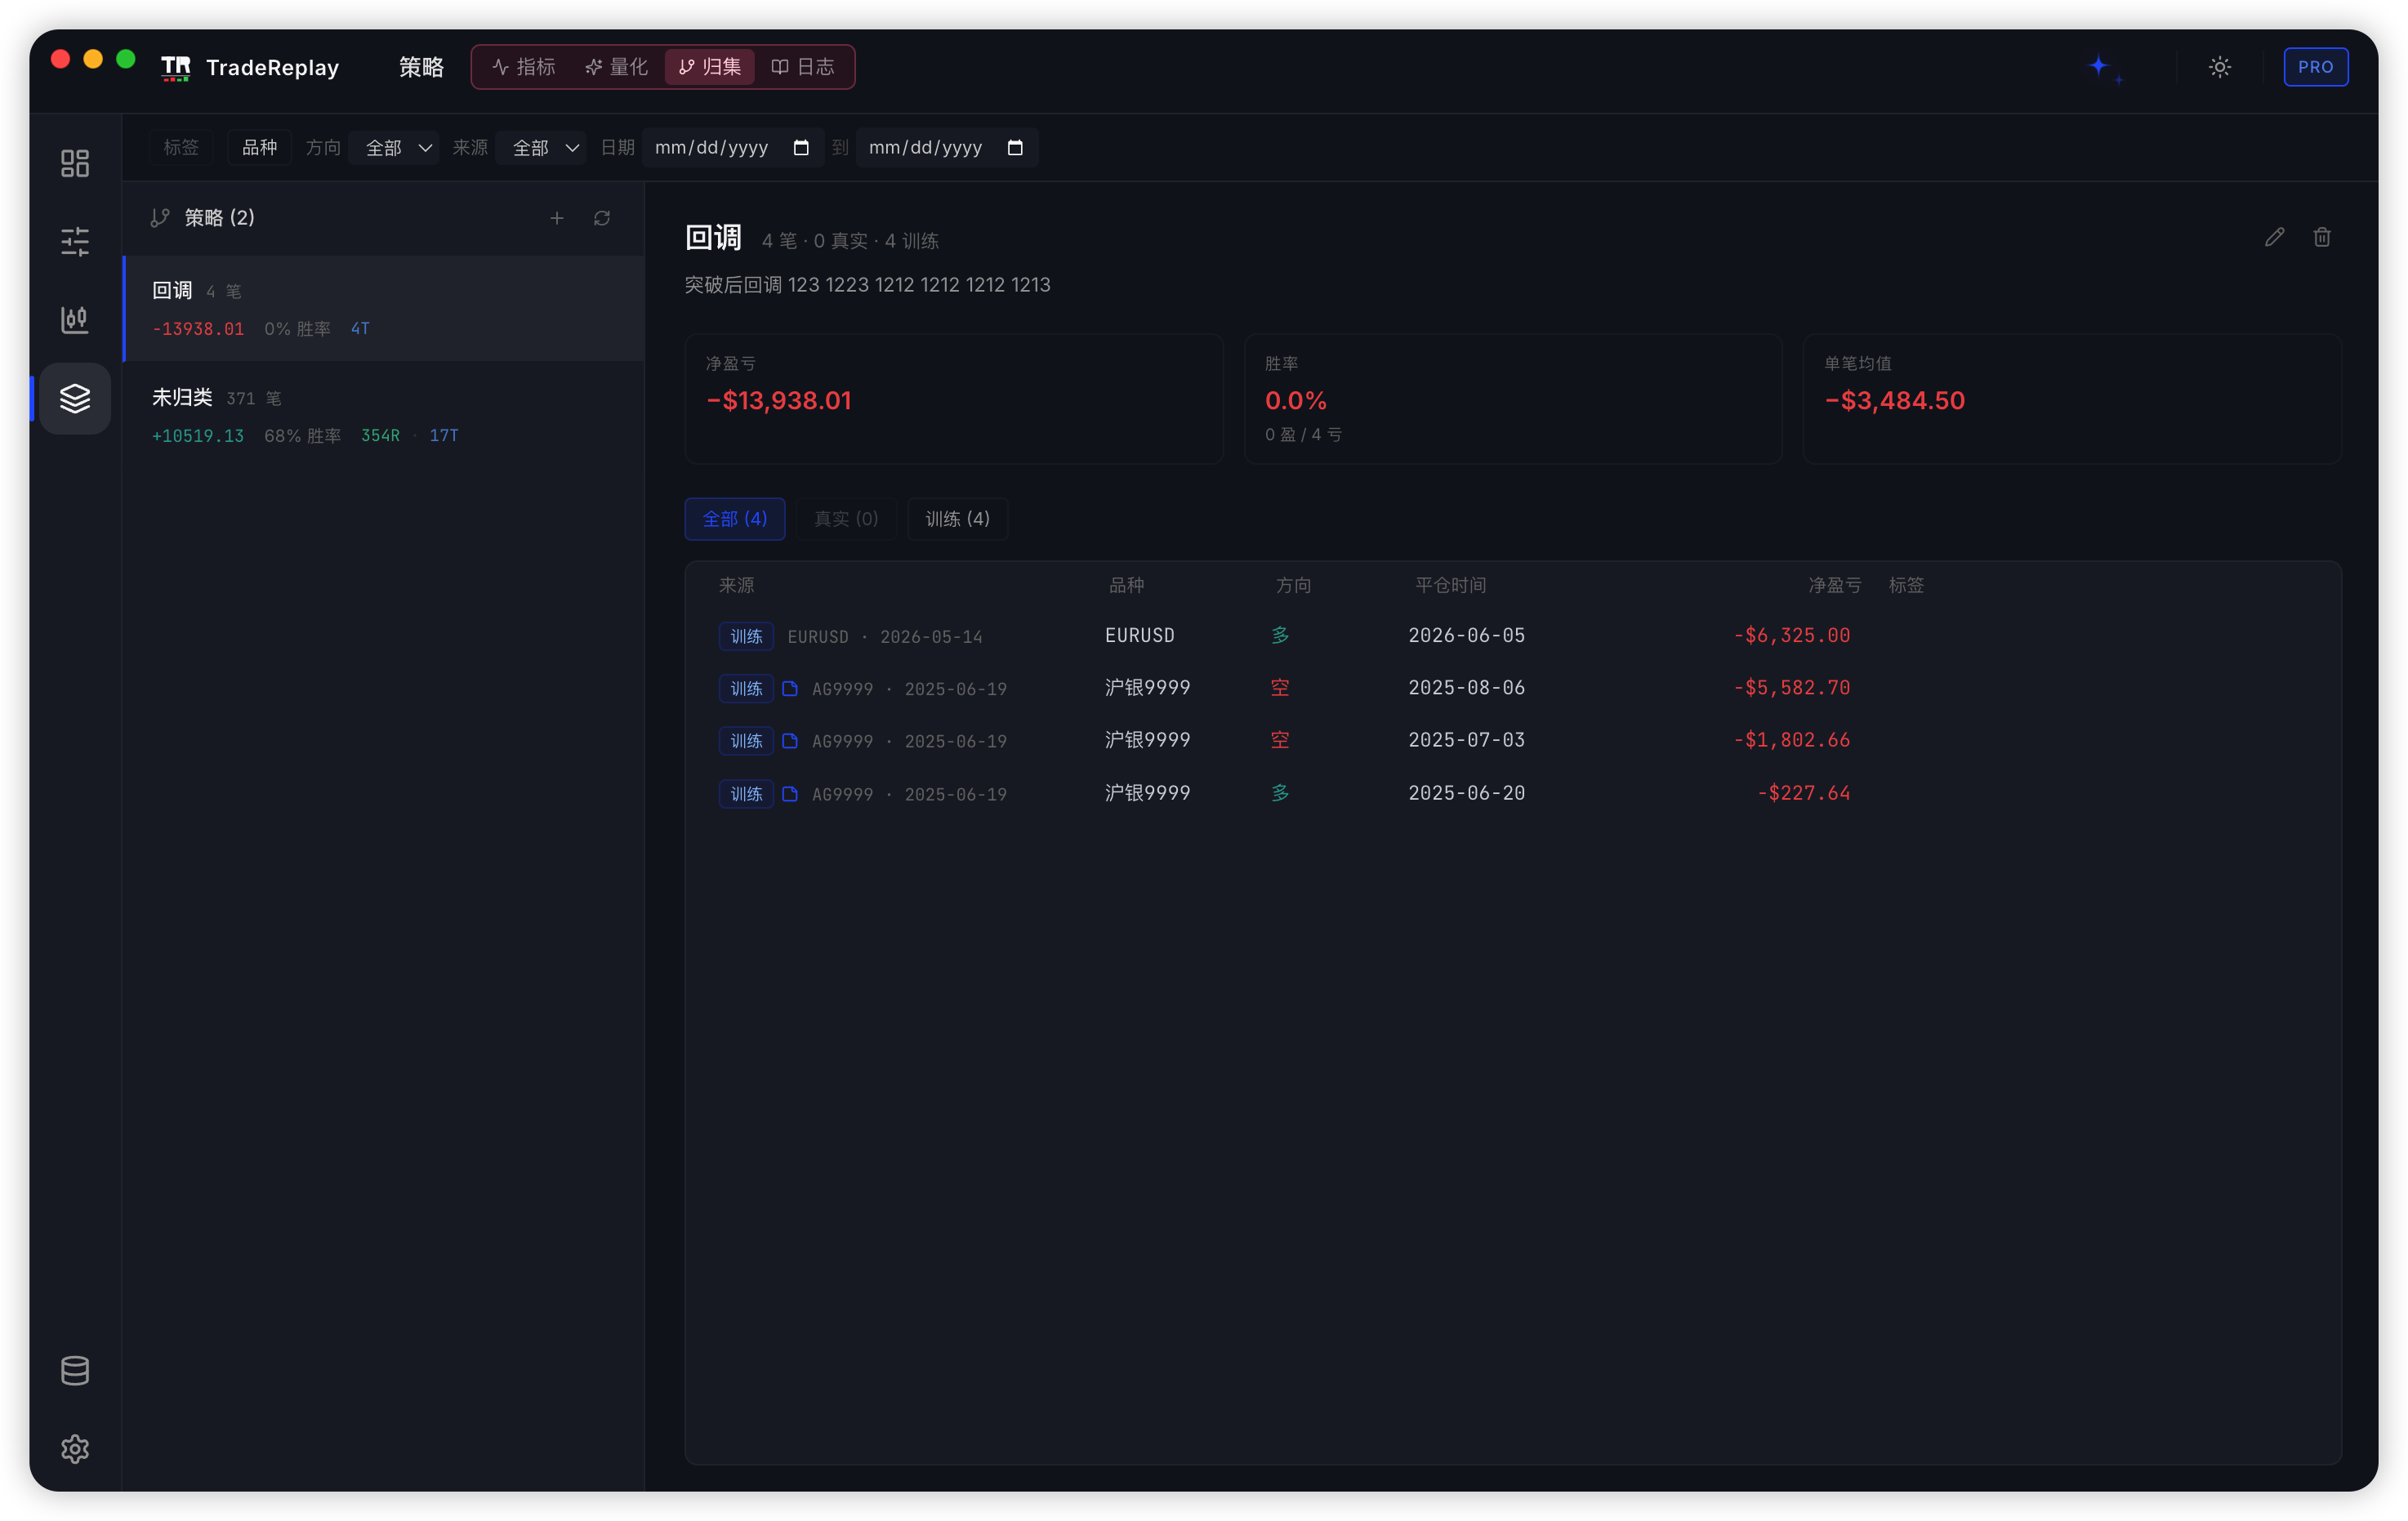Open the dashboard grid sidebar icon
The width and height of the screenshot is (2408, 1521).
(x=75, y=163)
